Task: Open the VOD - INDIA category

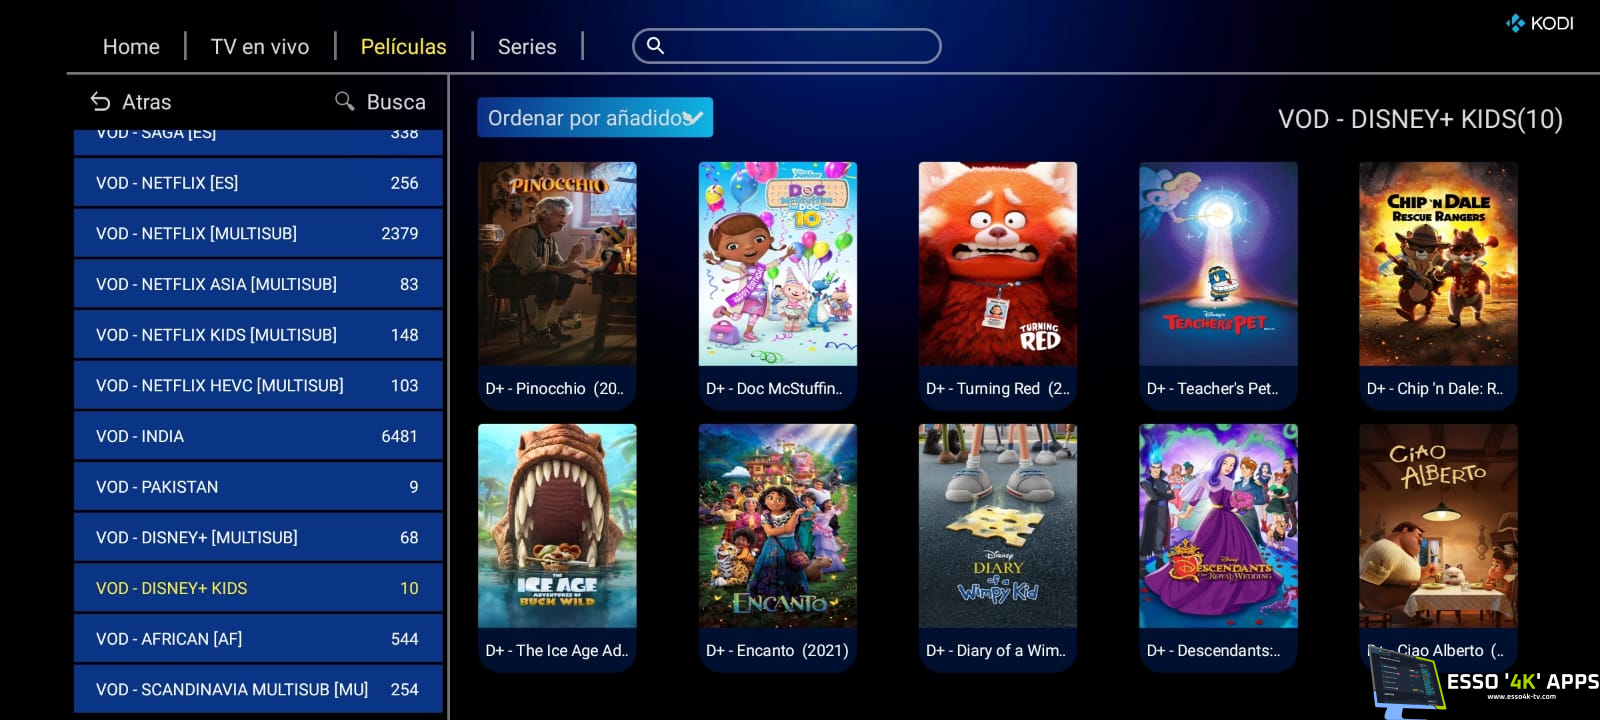Action: [x=258, y=436]
